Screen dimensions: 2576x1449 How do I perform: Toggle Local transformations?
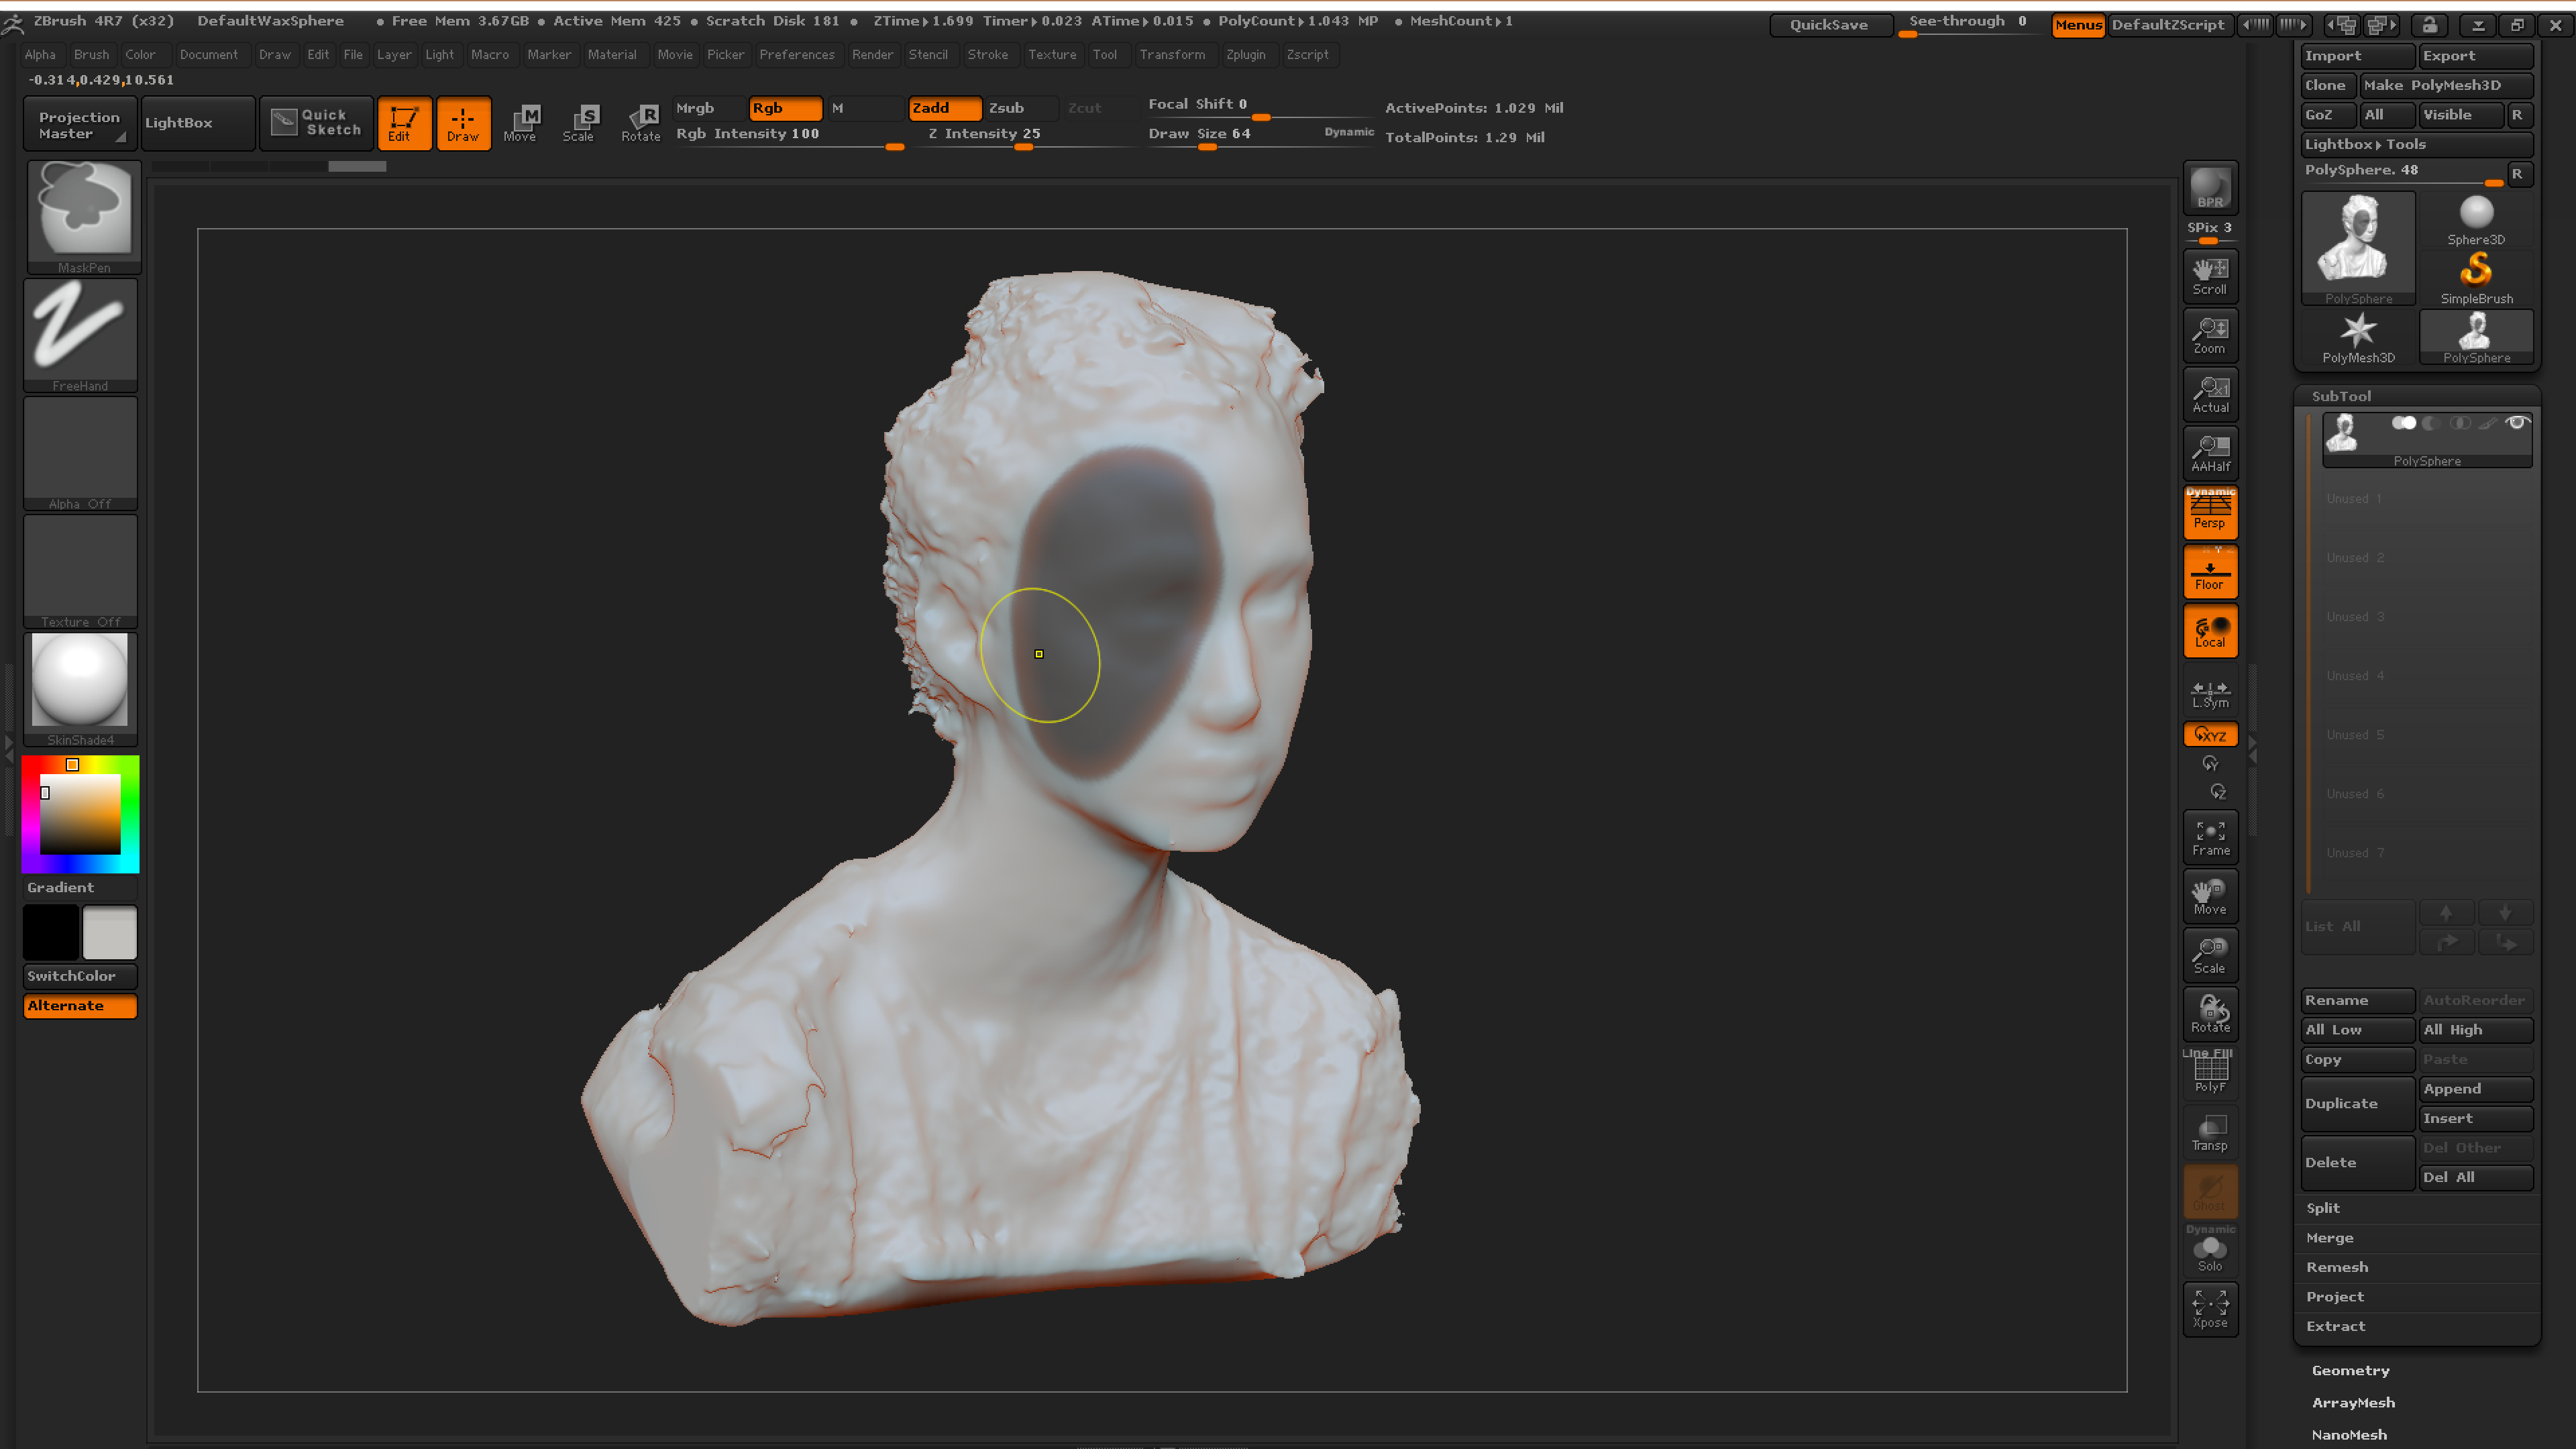tap(2209, 630)
